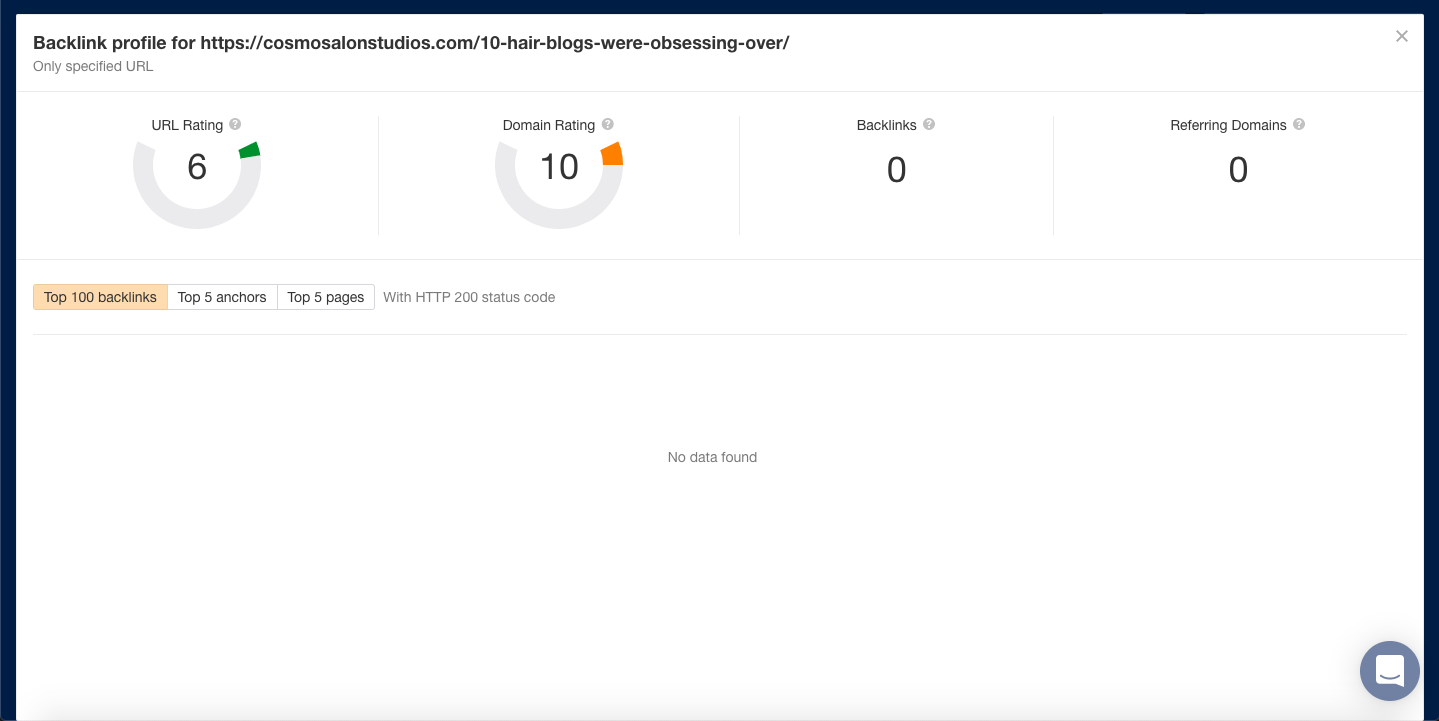The image size is (1439, 721).
Task: Click the 'No data found' message
Action: (x=712, y=456)
